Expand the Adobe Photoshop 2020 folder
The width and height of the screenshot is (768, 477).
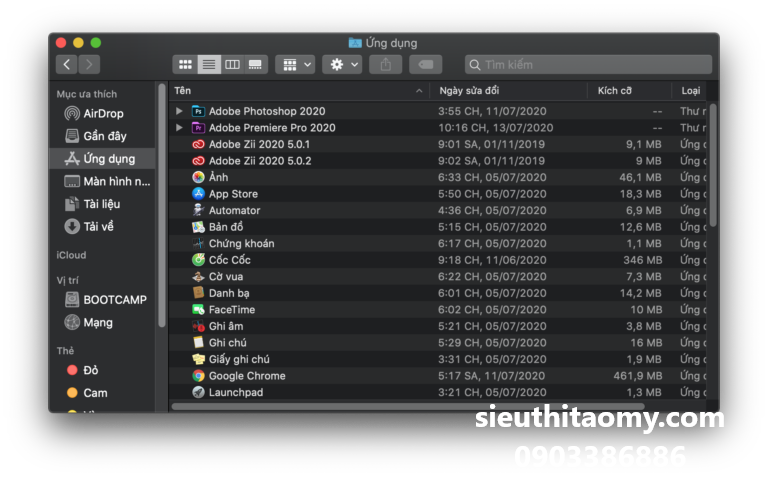[x=179, y=111]
